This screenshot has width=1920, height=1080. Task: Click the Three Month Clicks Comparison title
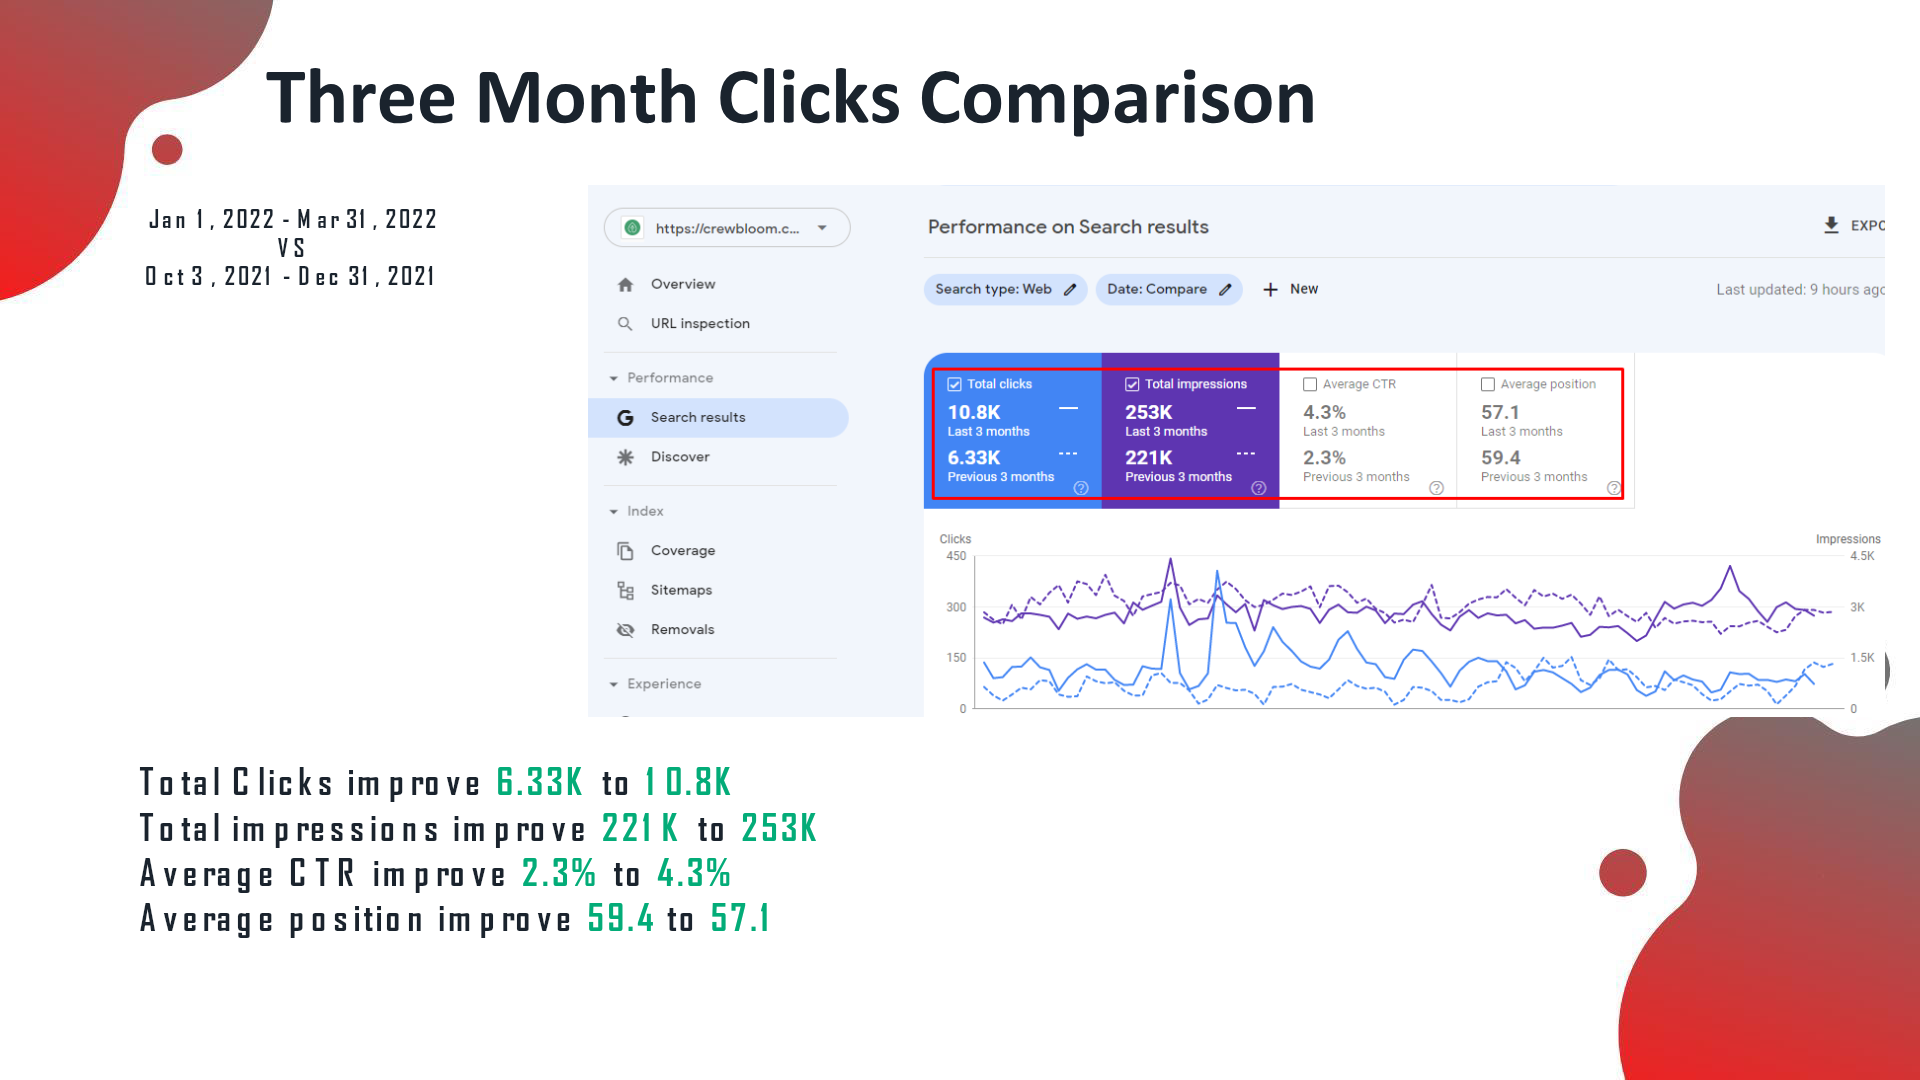pos(791,98)
